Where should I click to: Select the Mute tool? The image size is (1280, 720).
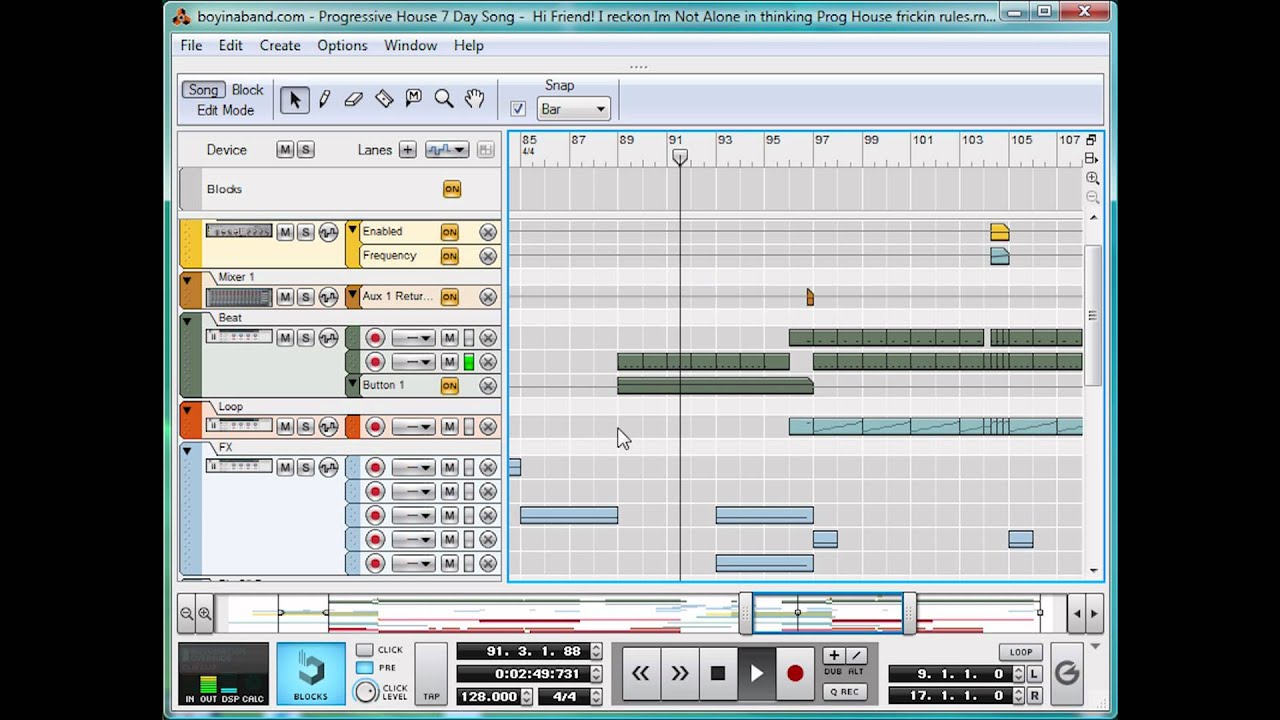click(414, 99)
